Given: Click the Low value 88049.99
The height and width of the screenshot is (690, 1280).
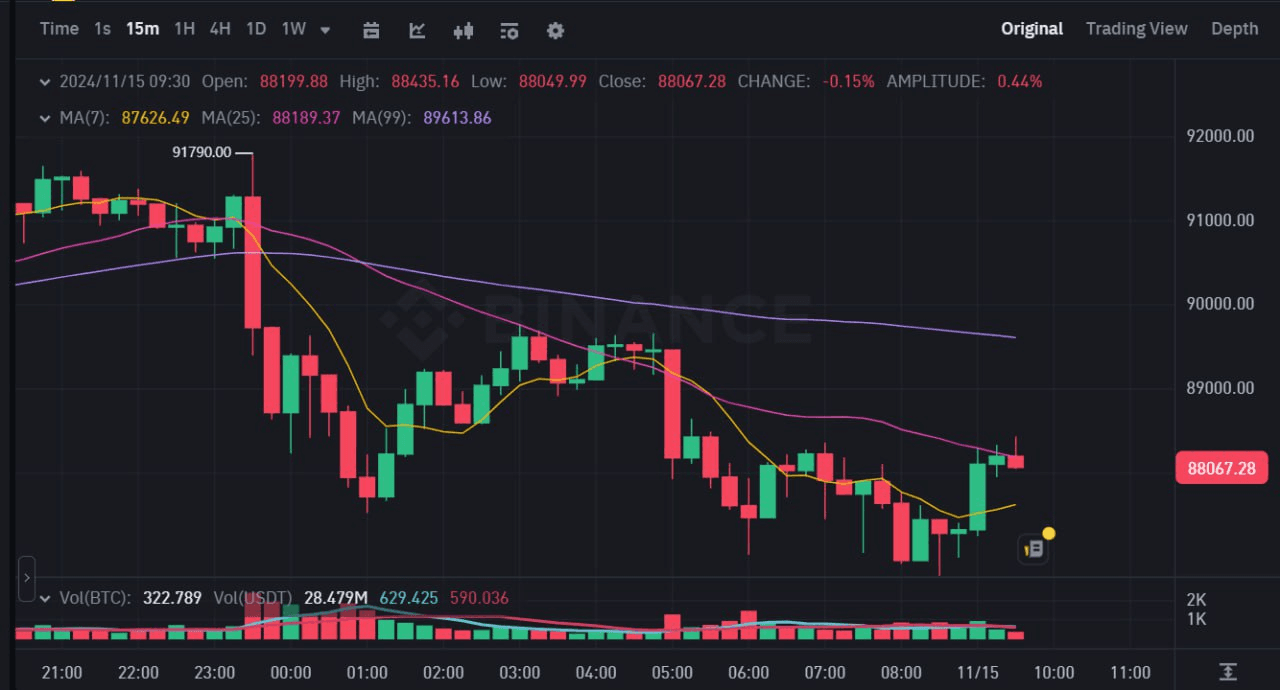Looking at the screenshot, I should click(552, 81).
